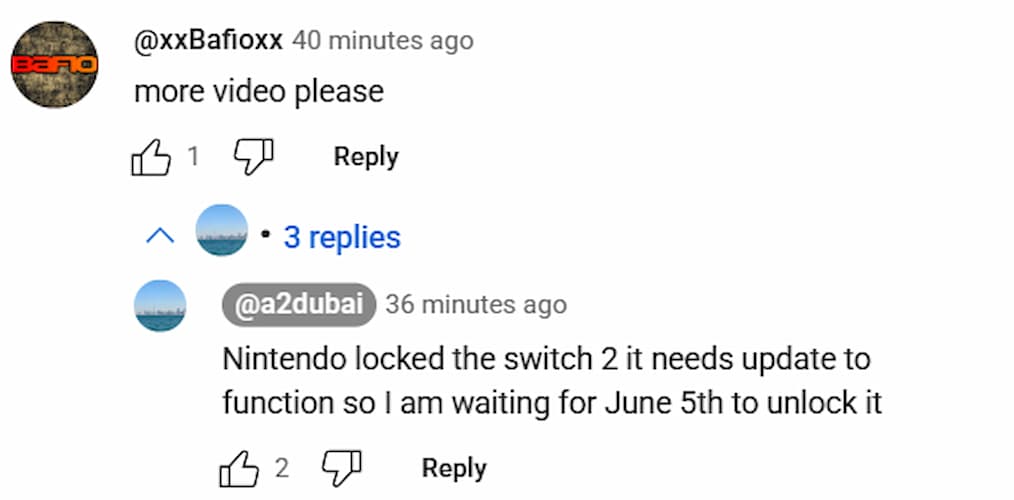Click the "Nintendo locked the switch 2" line
Viewport: 1014px width, 500px height.
546,358
